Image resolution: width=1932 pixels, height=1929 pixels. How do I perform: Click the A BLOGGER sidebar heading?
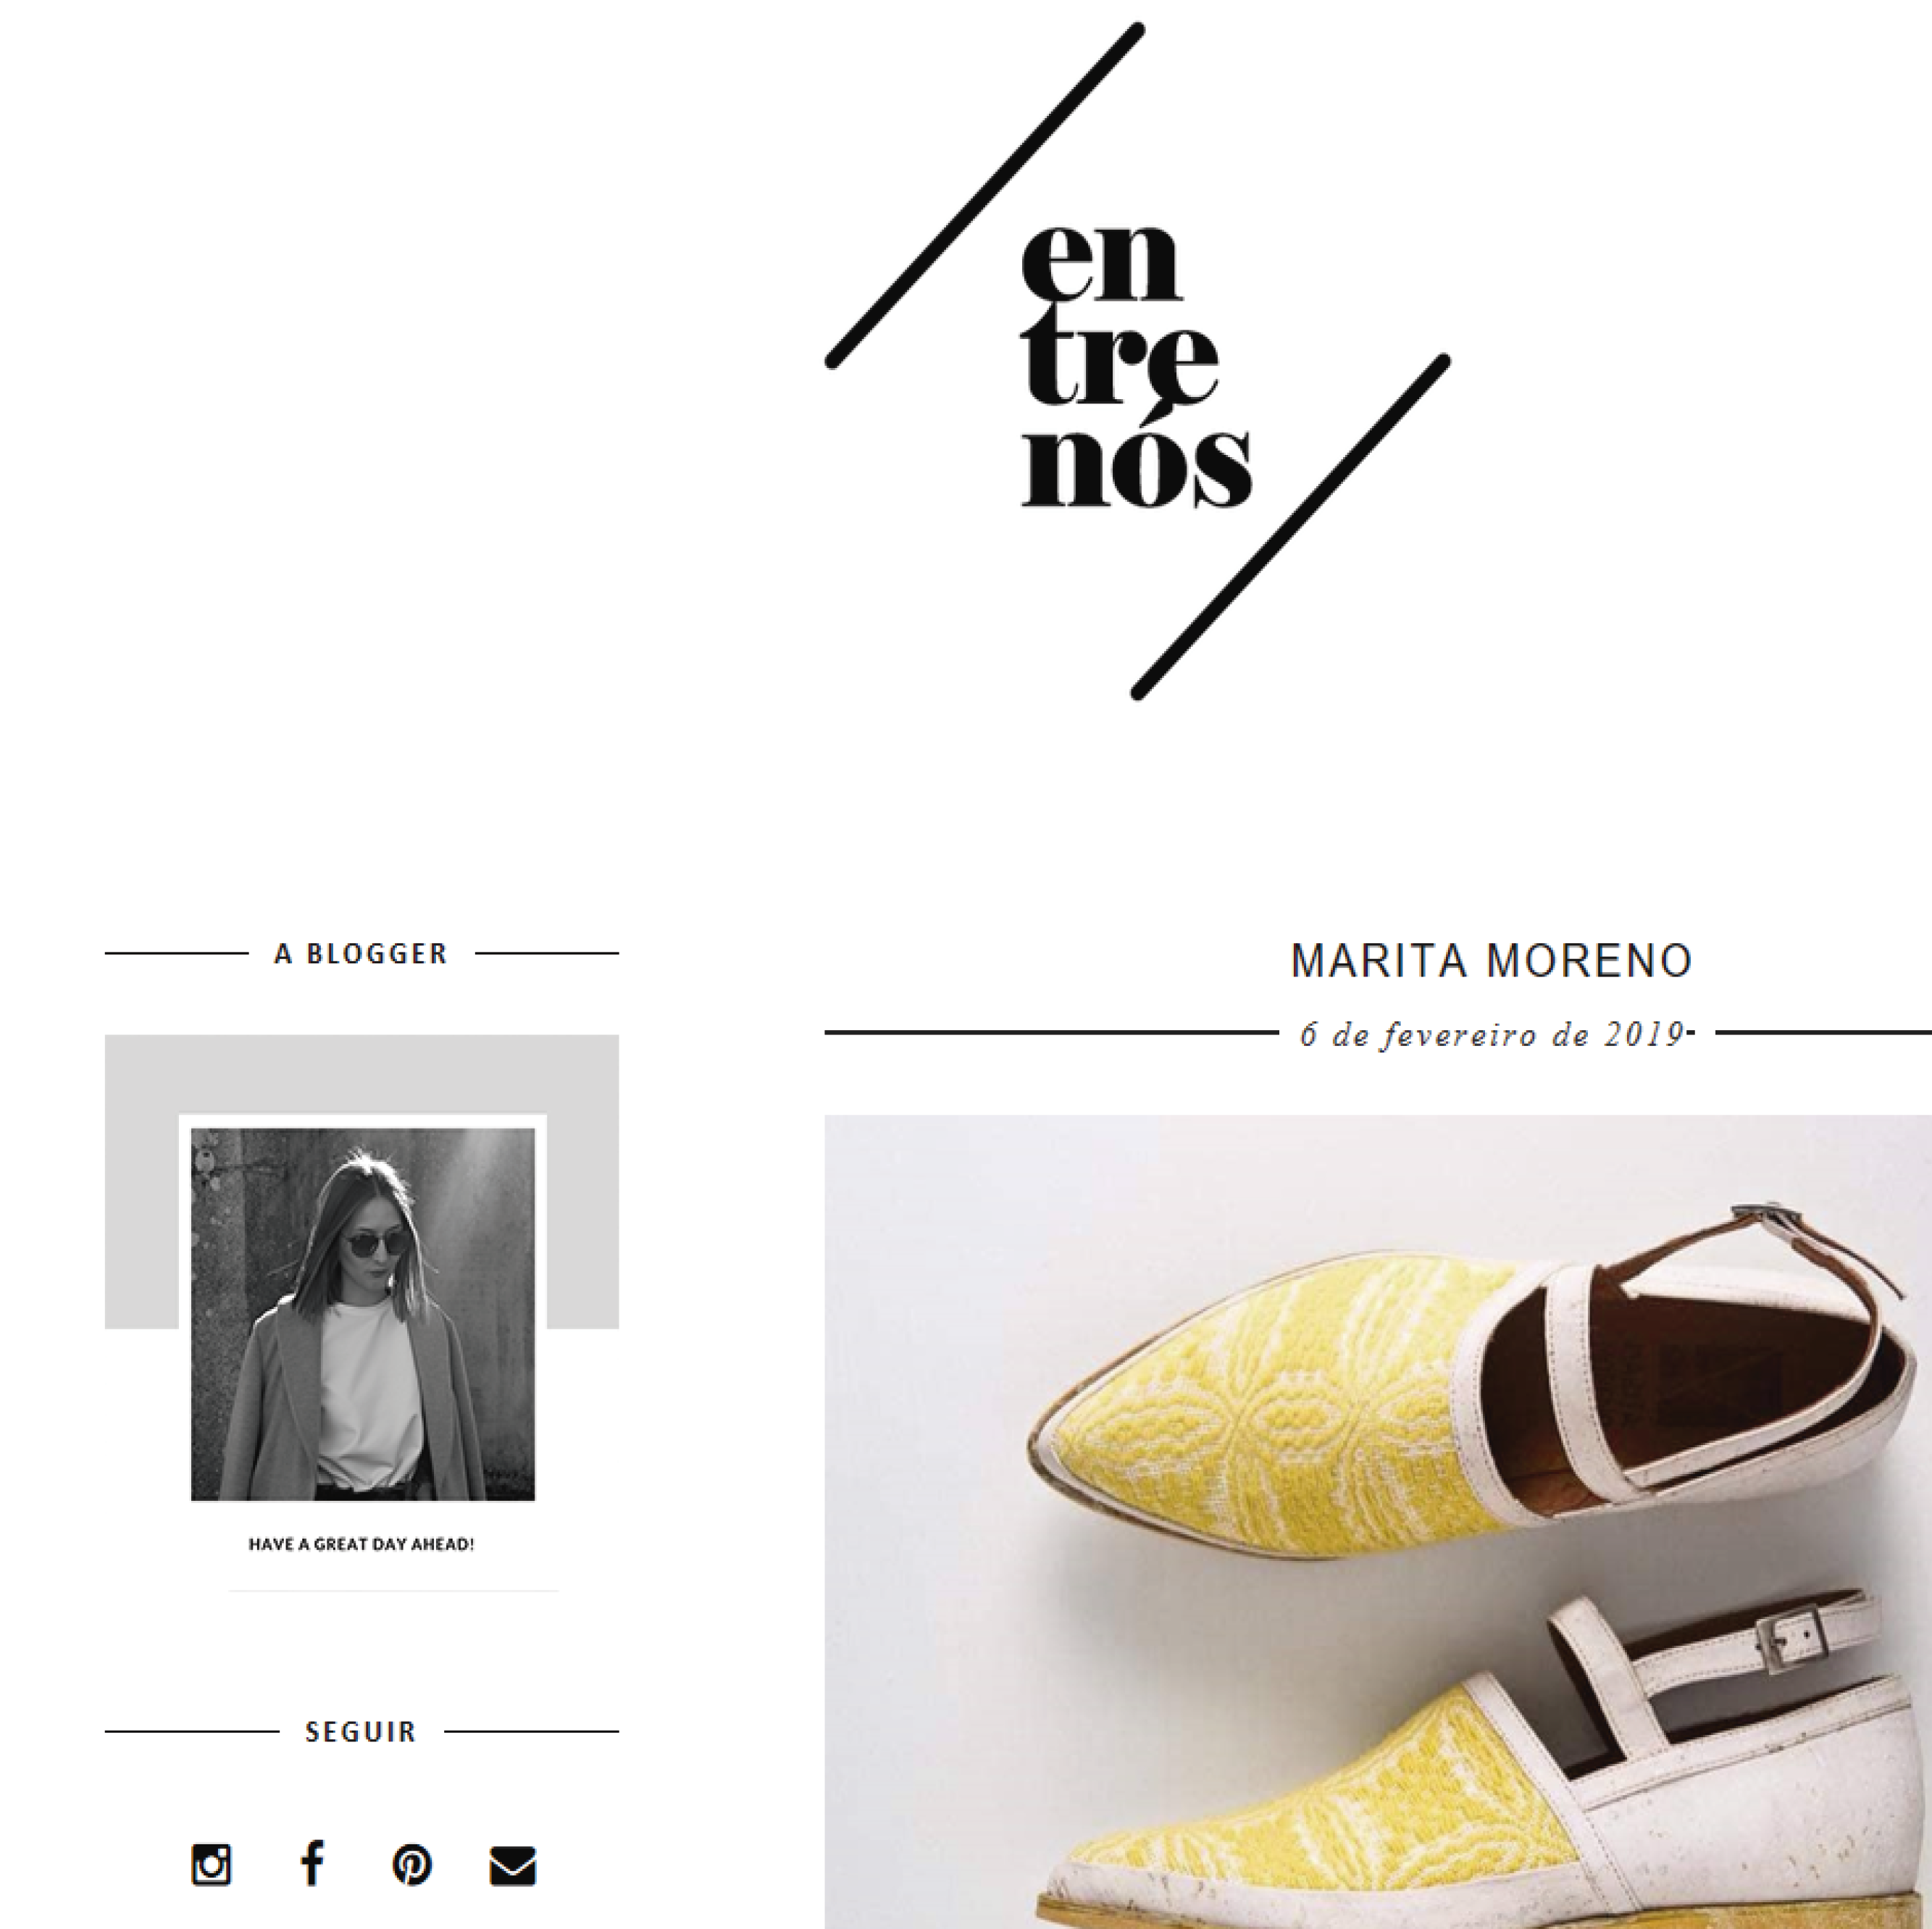tap(361, 954)
